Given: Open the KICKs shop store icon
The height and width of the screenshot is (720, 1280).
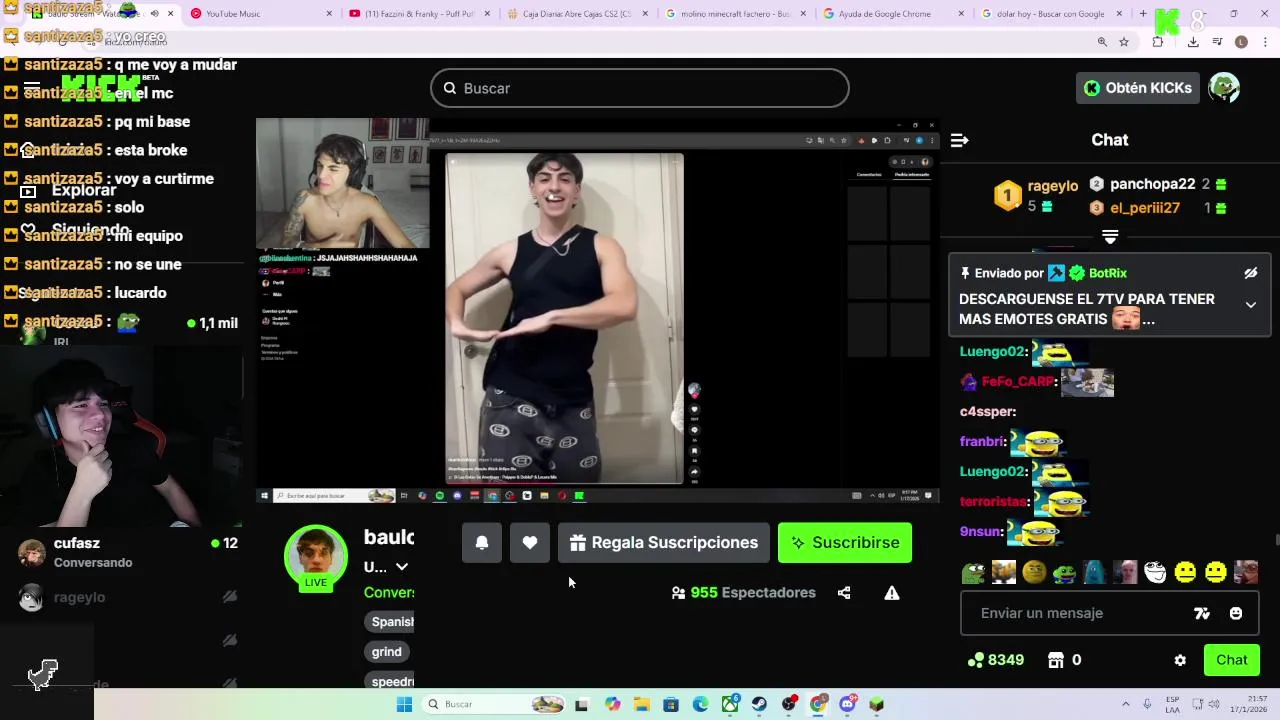Looking at the screenshot, I should click(1056, 660).
